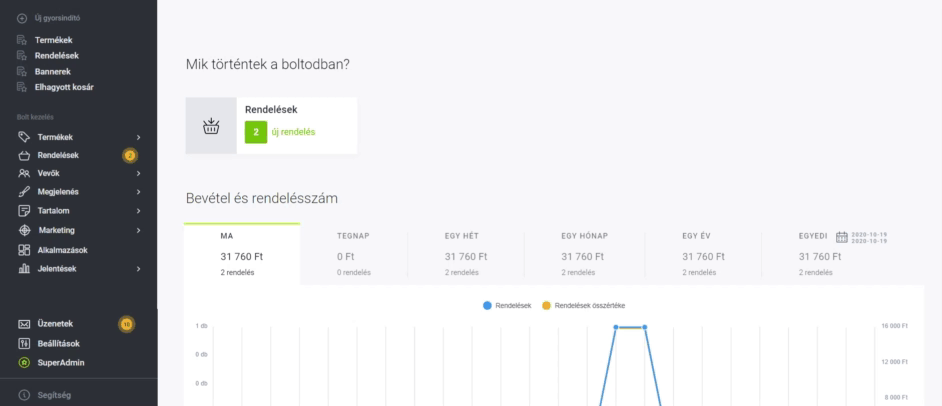Toggle the Rendelések összértéke legend item
Image resolution: width=942 pixels, height=406 pixels.
coord(583,306)
